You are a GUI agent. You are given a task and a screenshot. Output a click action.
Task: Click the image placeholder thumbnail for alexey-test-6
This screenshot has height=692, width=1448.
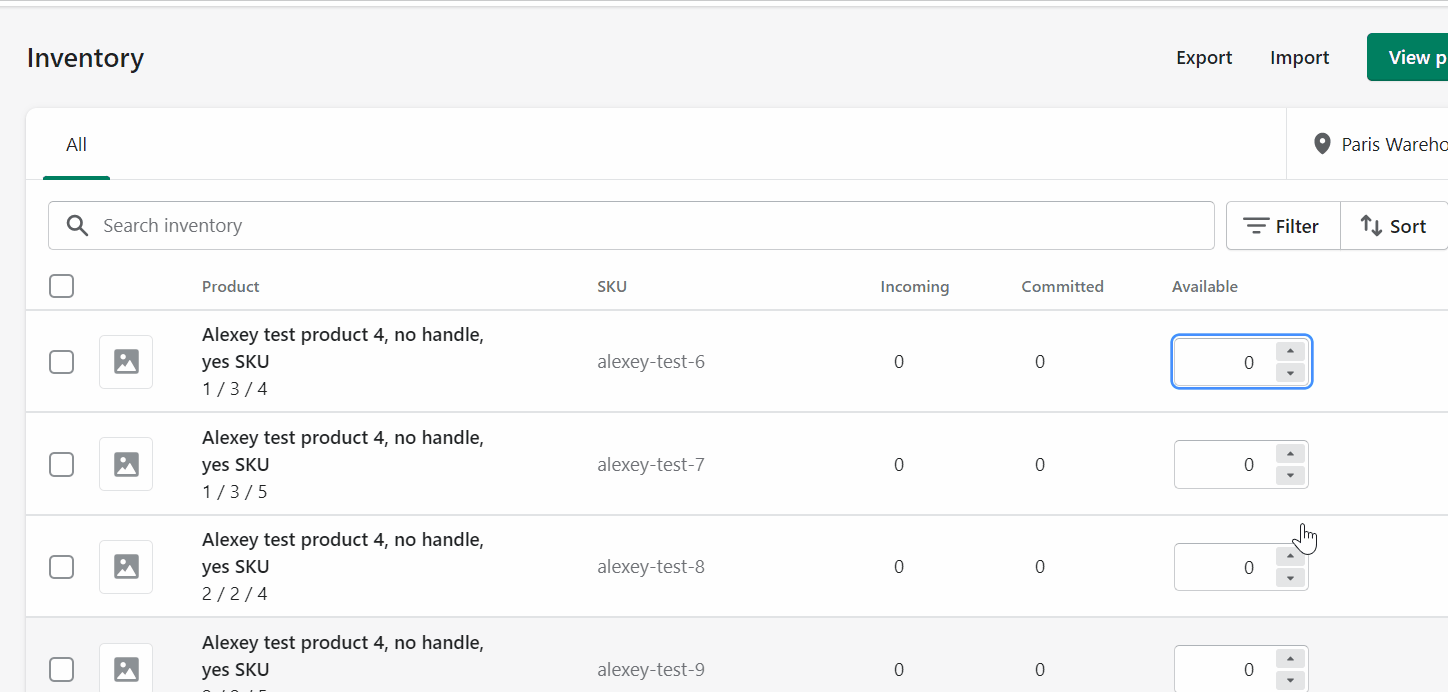(125, 361)
